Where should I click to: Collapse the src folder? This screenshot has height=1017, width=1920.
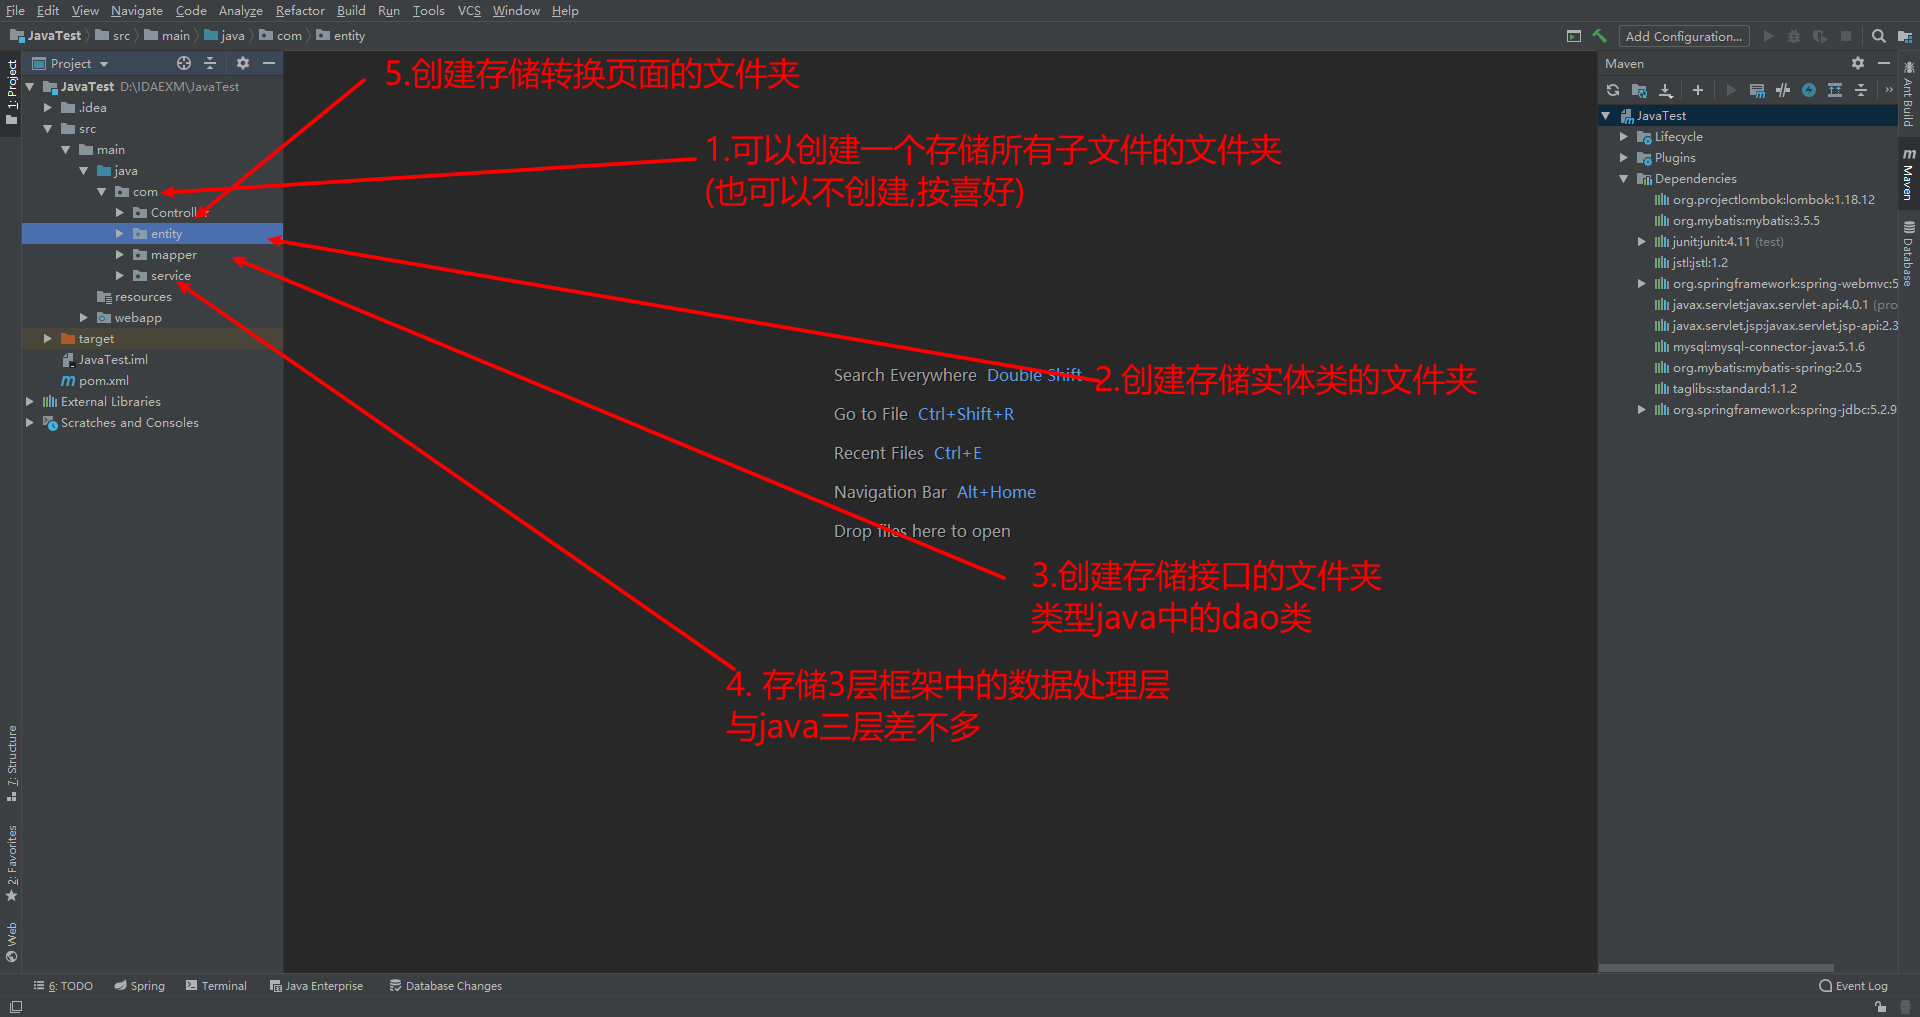(x=48, y=129)
